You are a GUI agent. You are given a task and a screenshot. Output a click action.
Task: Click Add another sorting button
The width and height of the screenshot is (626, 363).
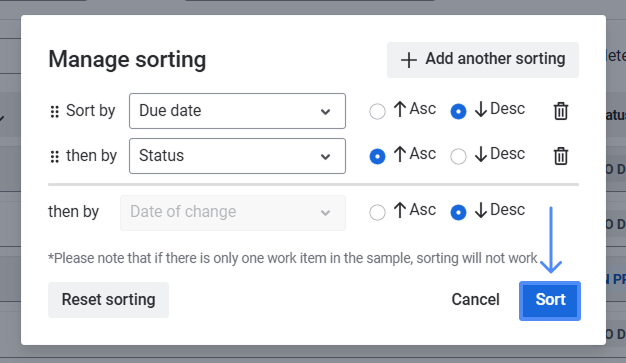(x=483, y=60)
